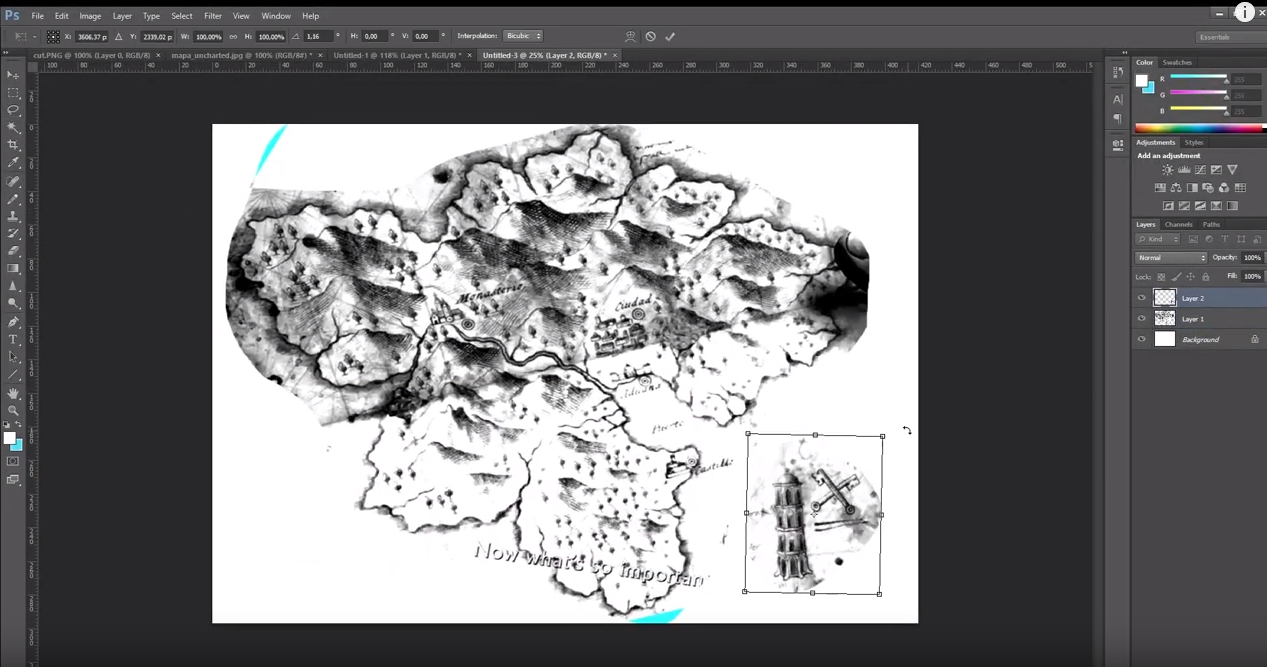Commit the transform with the checkmark
The width and height of the screenshot is (1267, 667).
[x=670, y=36]
